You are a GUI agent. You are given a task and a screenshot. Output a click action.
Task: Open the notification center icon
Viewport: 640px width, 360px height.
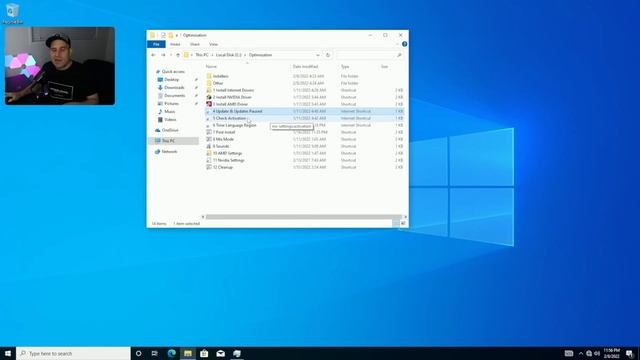click(630, 353)
